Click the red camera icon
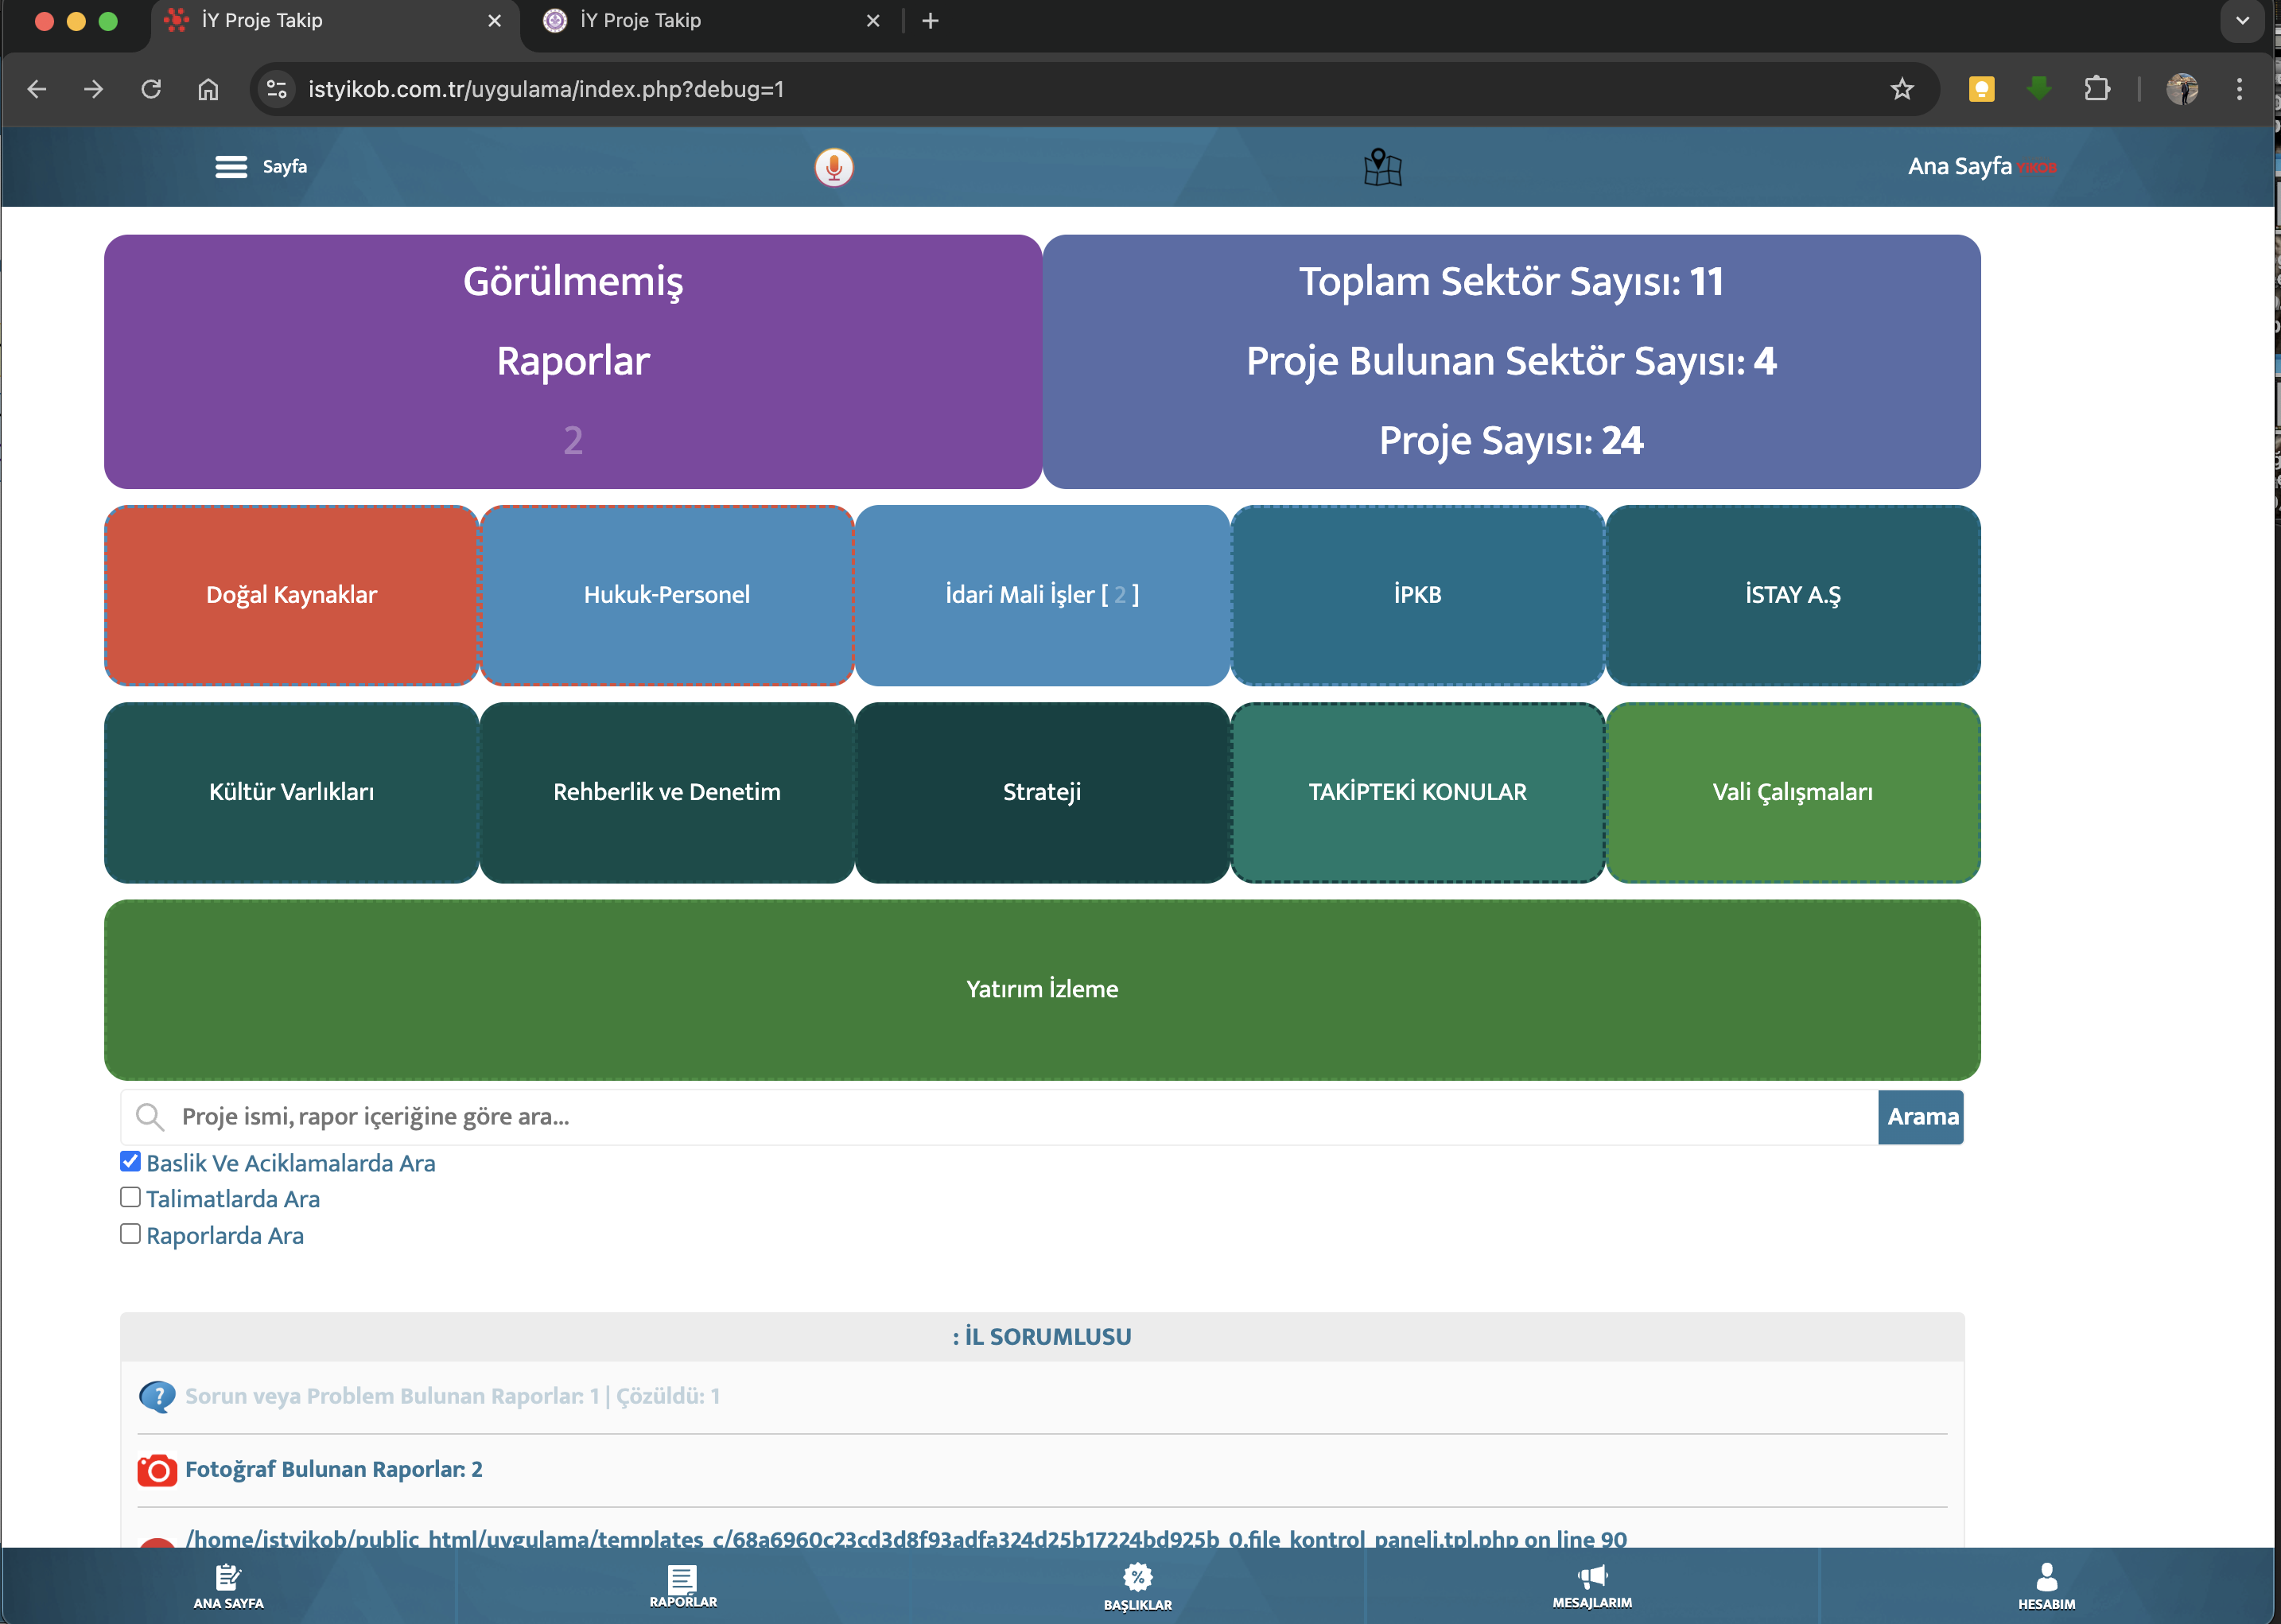The image size is (2281, 1624). tap(157, 1470)
